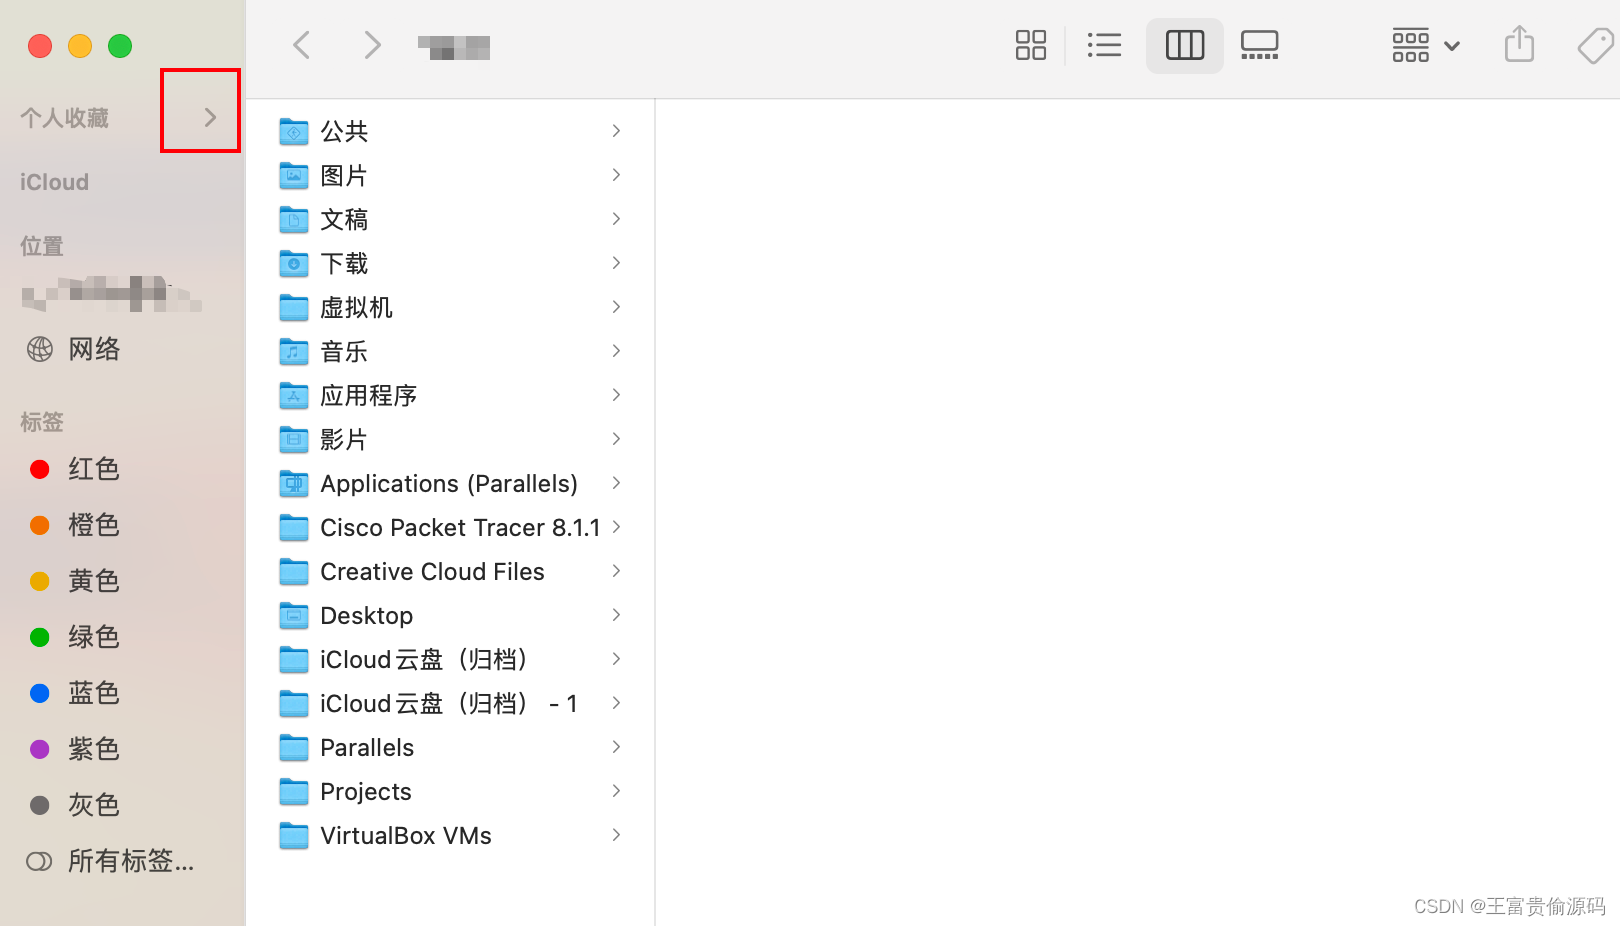Image resolution: width=1620 pixels, height=926 pixels.
Task: Select the orange tag 橙色
Action: (94, 525)
